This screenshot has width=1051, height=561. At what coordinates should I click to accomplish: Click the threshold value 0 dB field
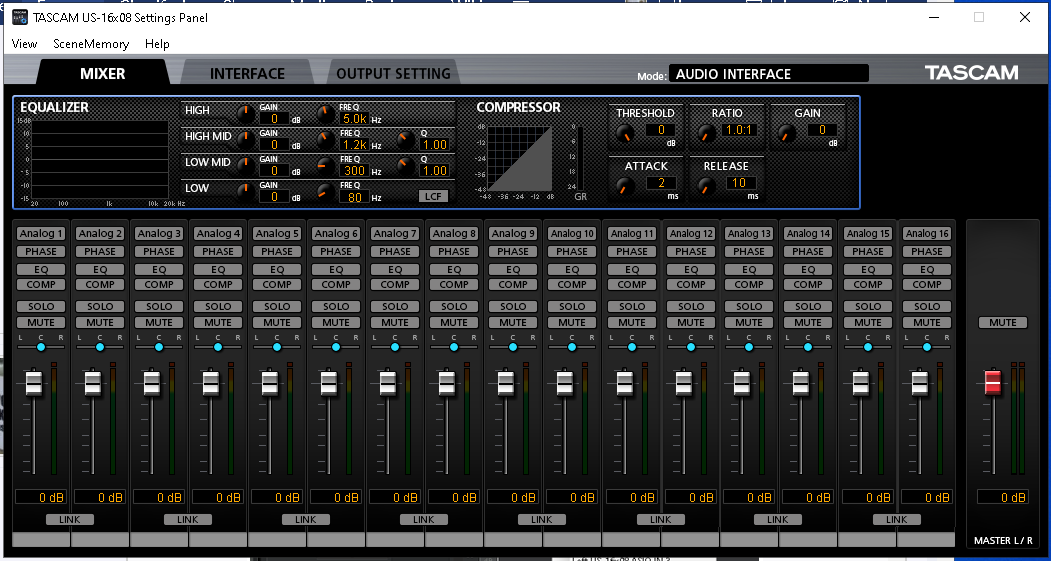tap(662, 130)
